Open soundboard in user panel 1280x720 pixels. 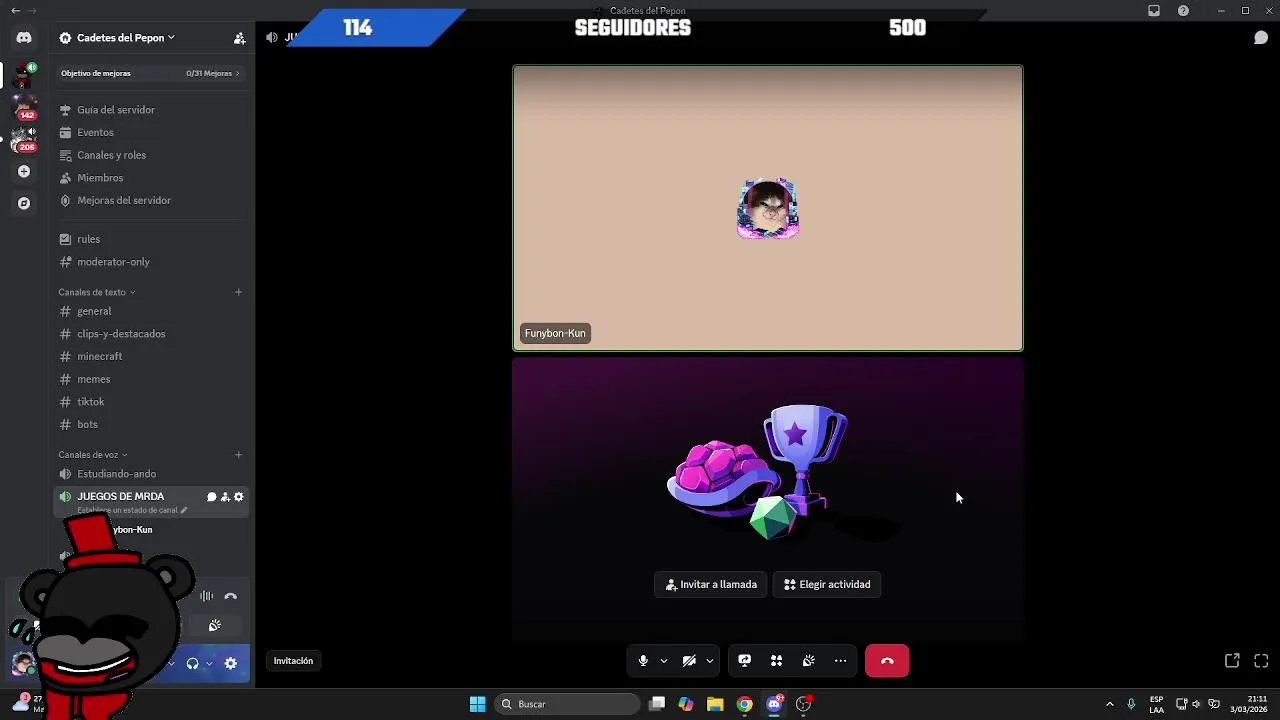(x=214, y=625)
